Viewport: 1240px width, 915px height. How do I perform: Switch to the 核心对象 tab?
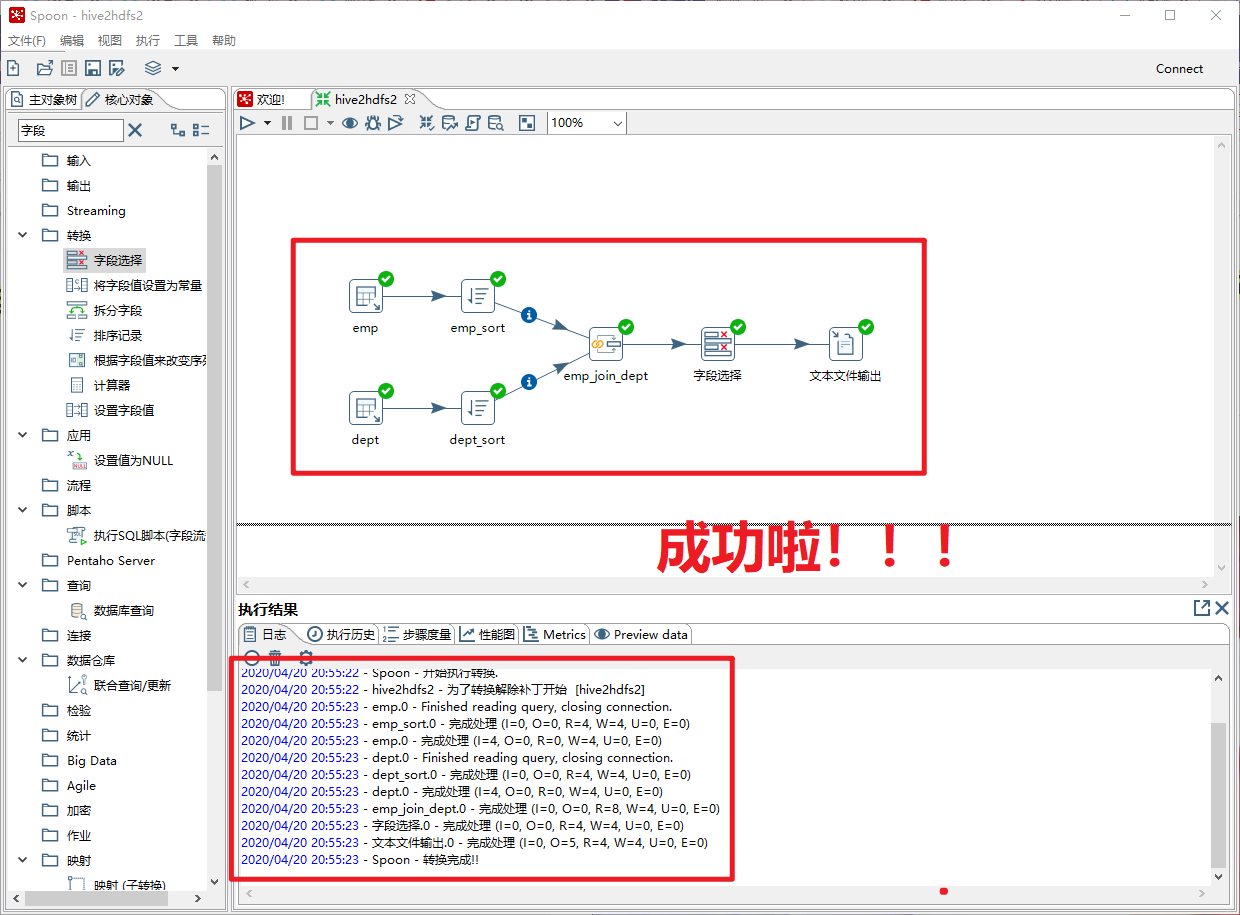(x=120, y=100)
